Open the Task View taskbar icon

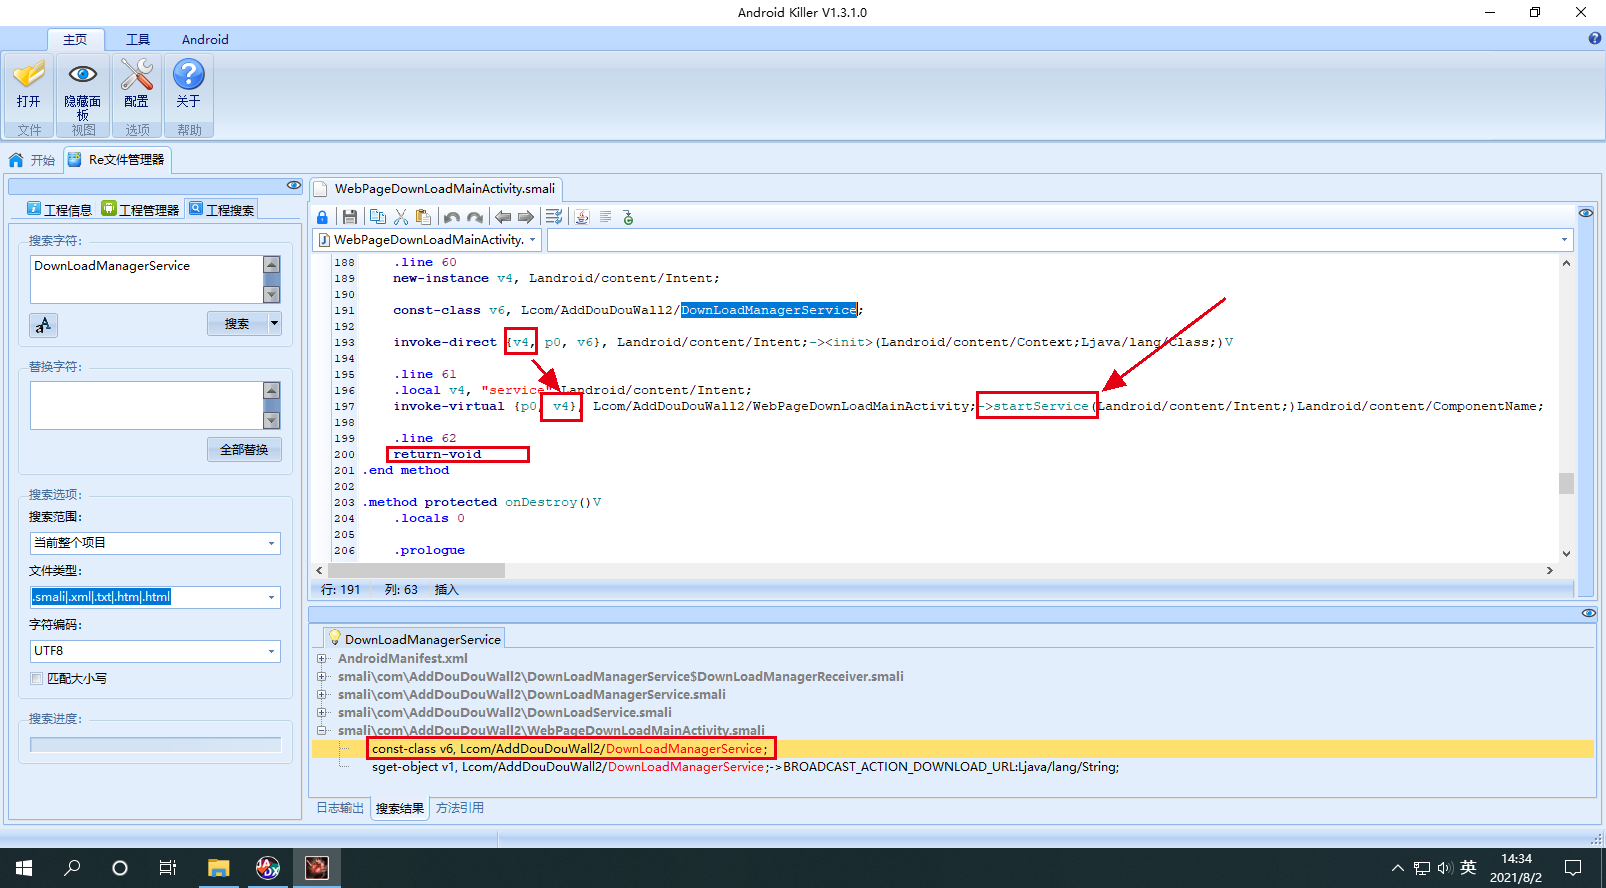(x=168, y=867)
